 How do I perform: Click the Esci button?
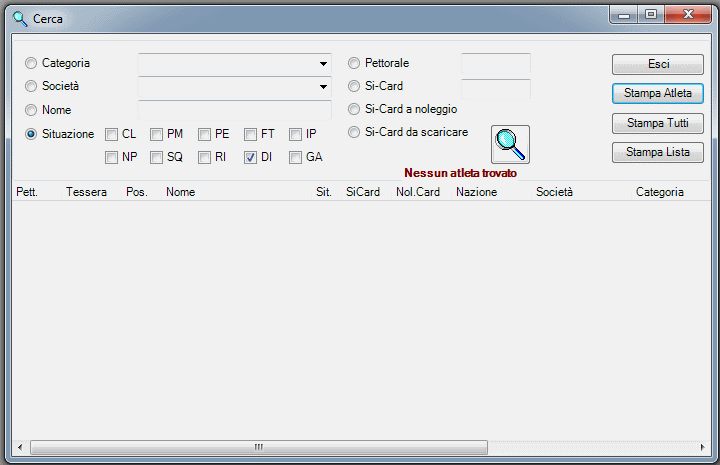658,64
